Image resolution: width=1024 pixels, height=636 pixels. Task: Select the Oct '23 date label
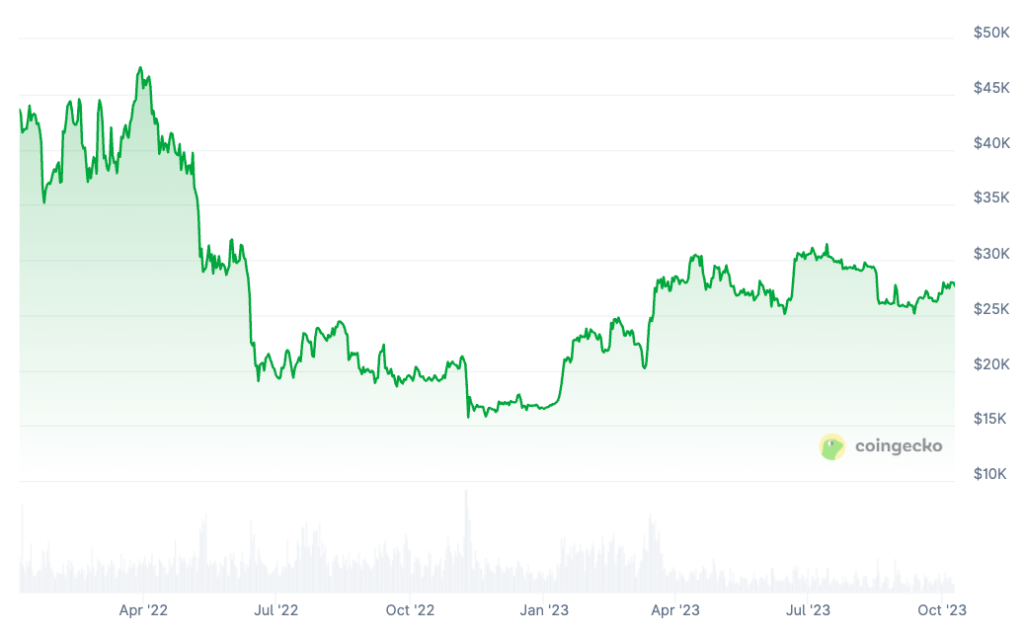(x=941, y=609)
